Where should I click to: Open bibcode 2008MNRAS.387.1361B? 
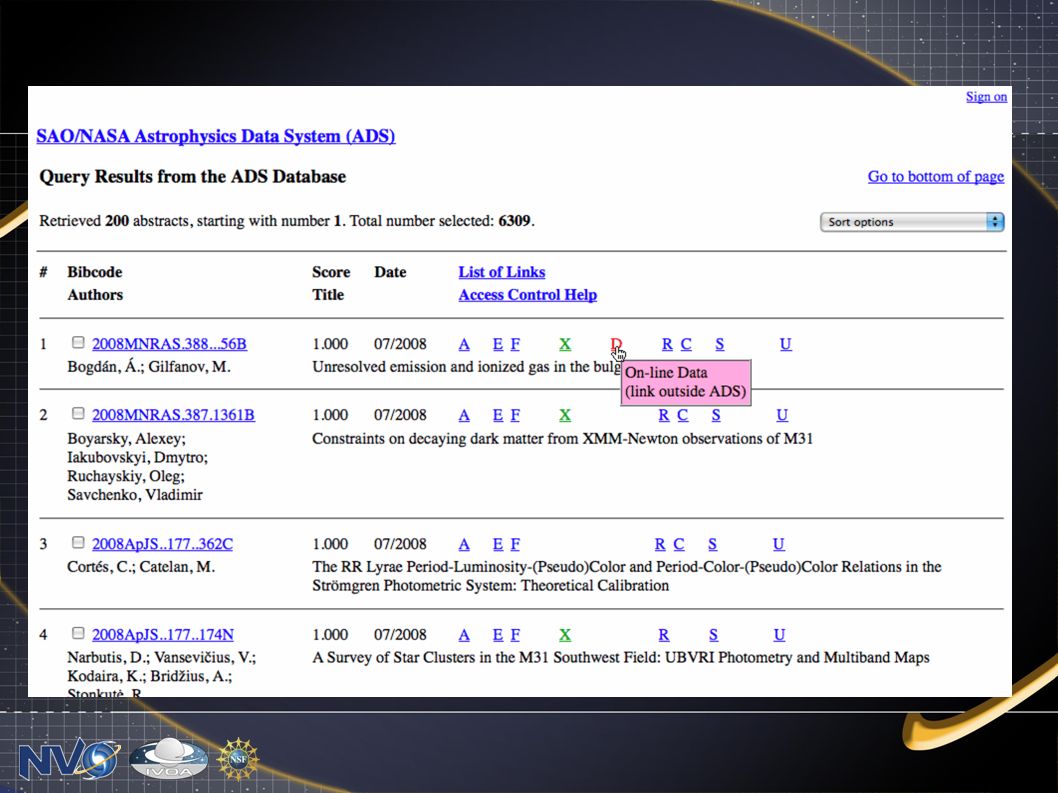tap(173, 415)
